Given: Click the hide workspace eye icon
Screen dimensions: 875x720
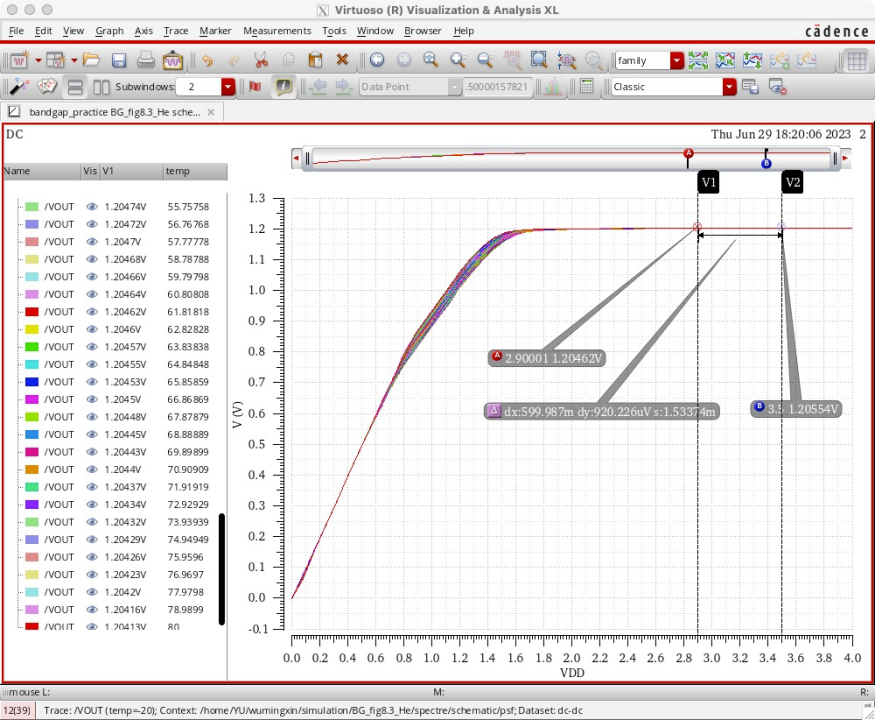Looking at the screenshot, I should tap(777, 87).
